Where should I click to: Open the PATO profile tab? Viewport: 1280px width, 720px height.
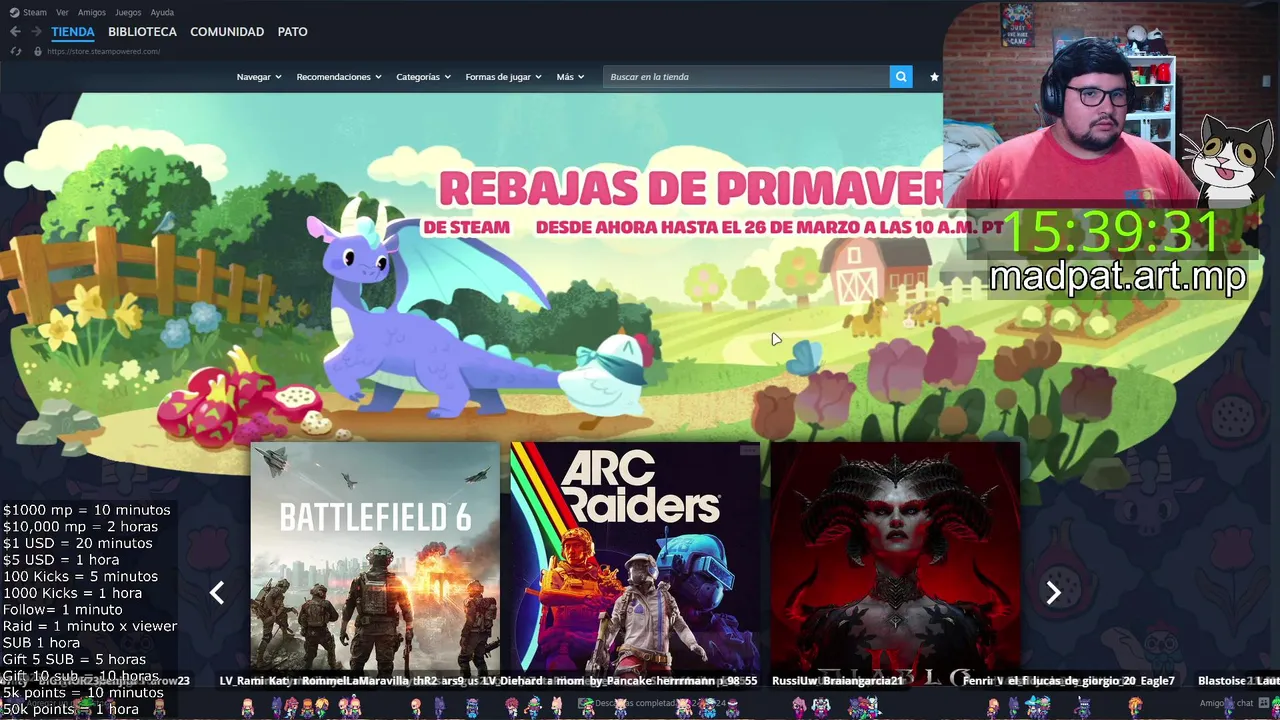pyautogui.click(x=292, y=32)
